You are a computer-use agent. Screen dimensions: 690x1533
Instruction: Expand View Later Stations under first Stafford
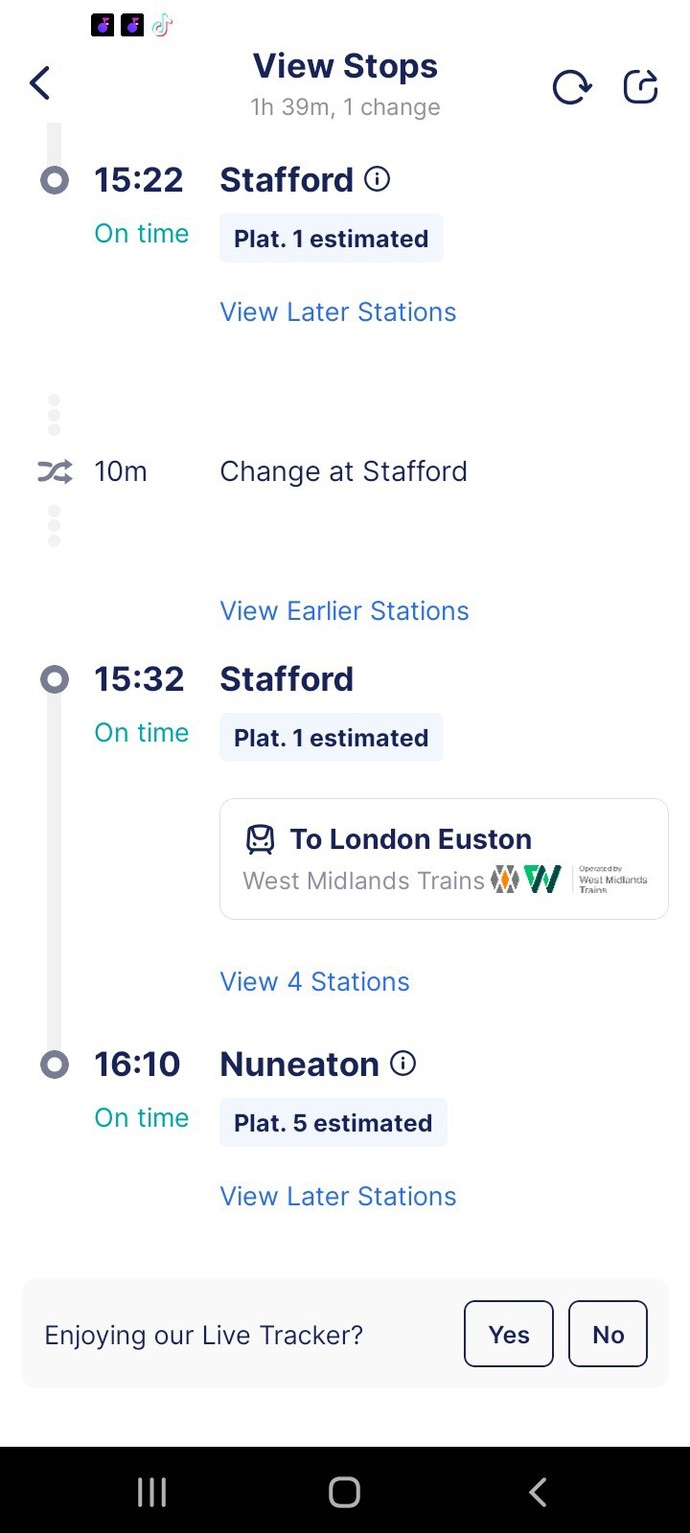[x=338, y=312]
